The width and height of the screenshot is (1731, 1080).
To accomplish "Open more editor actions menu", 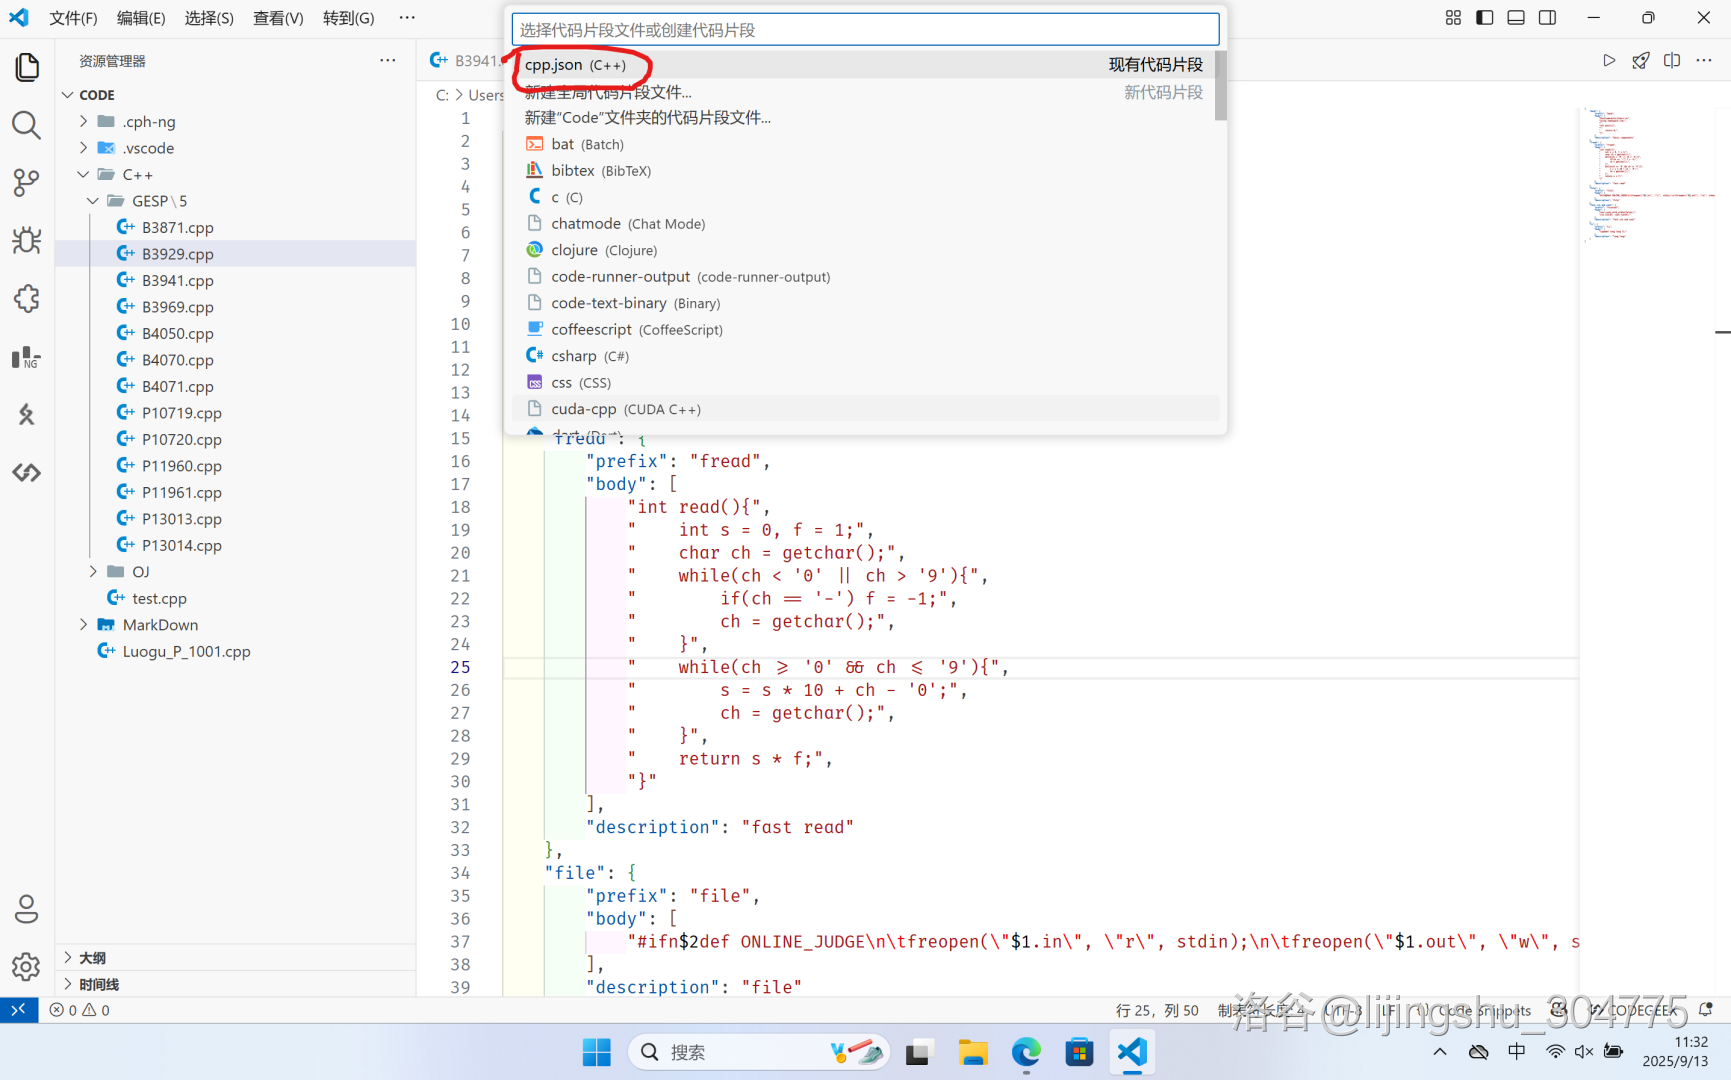I will (x=1704, y=60).
